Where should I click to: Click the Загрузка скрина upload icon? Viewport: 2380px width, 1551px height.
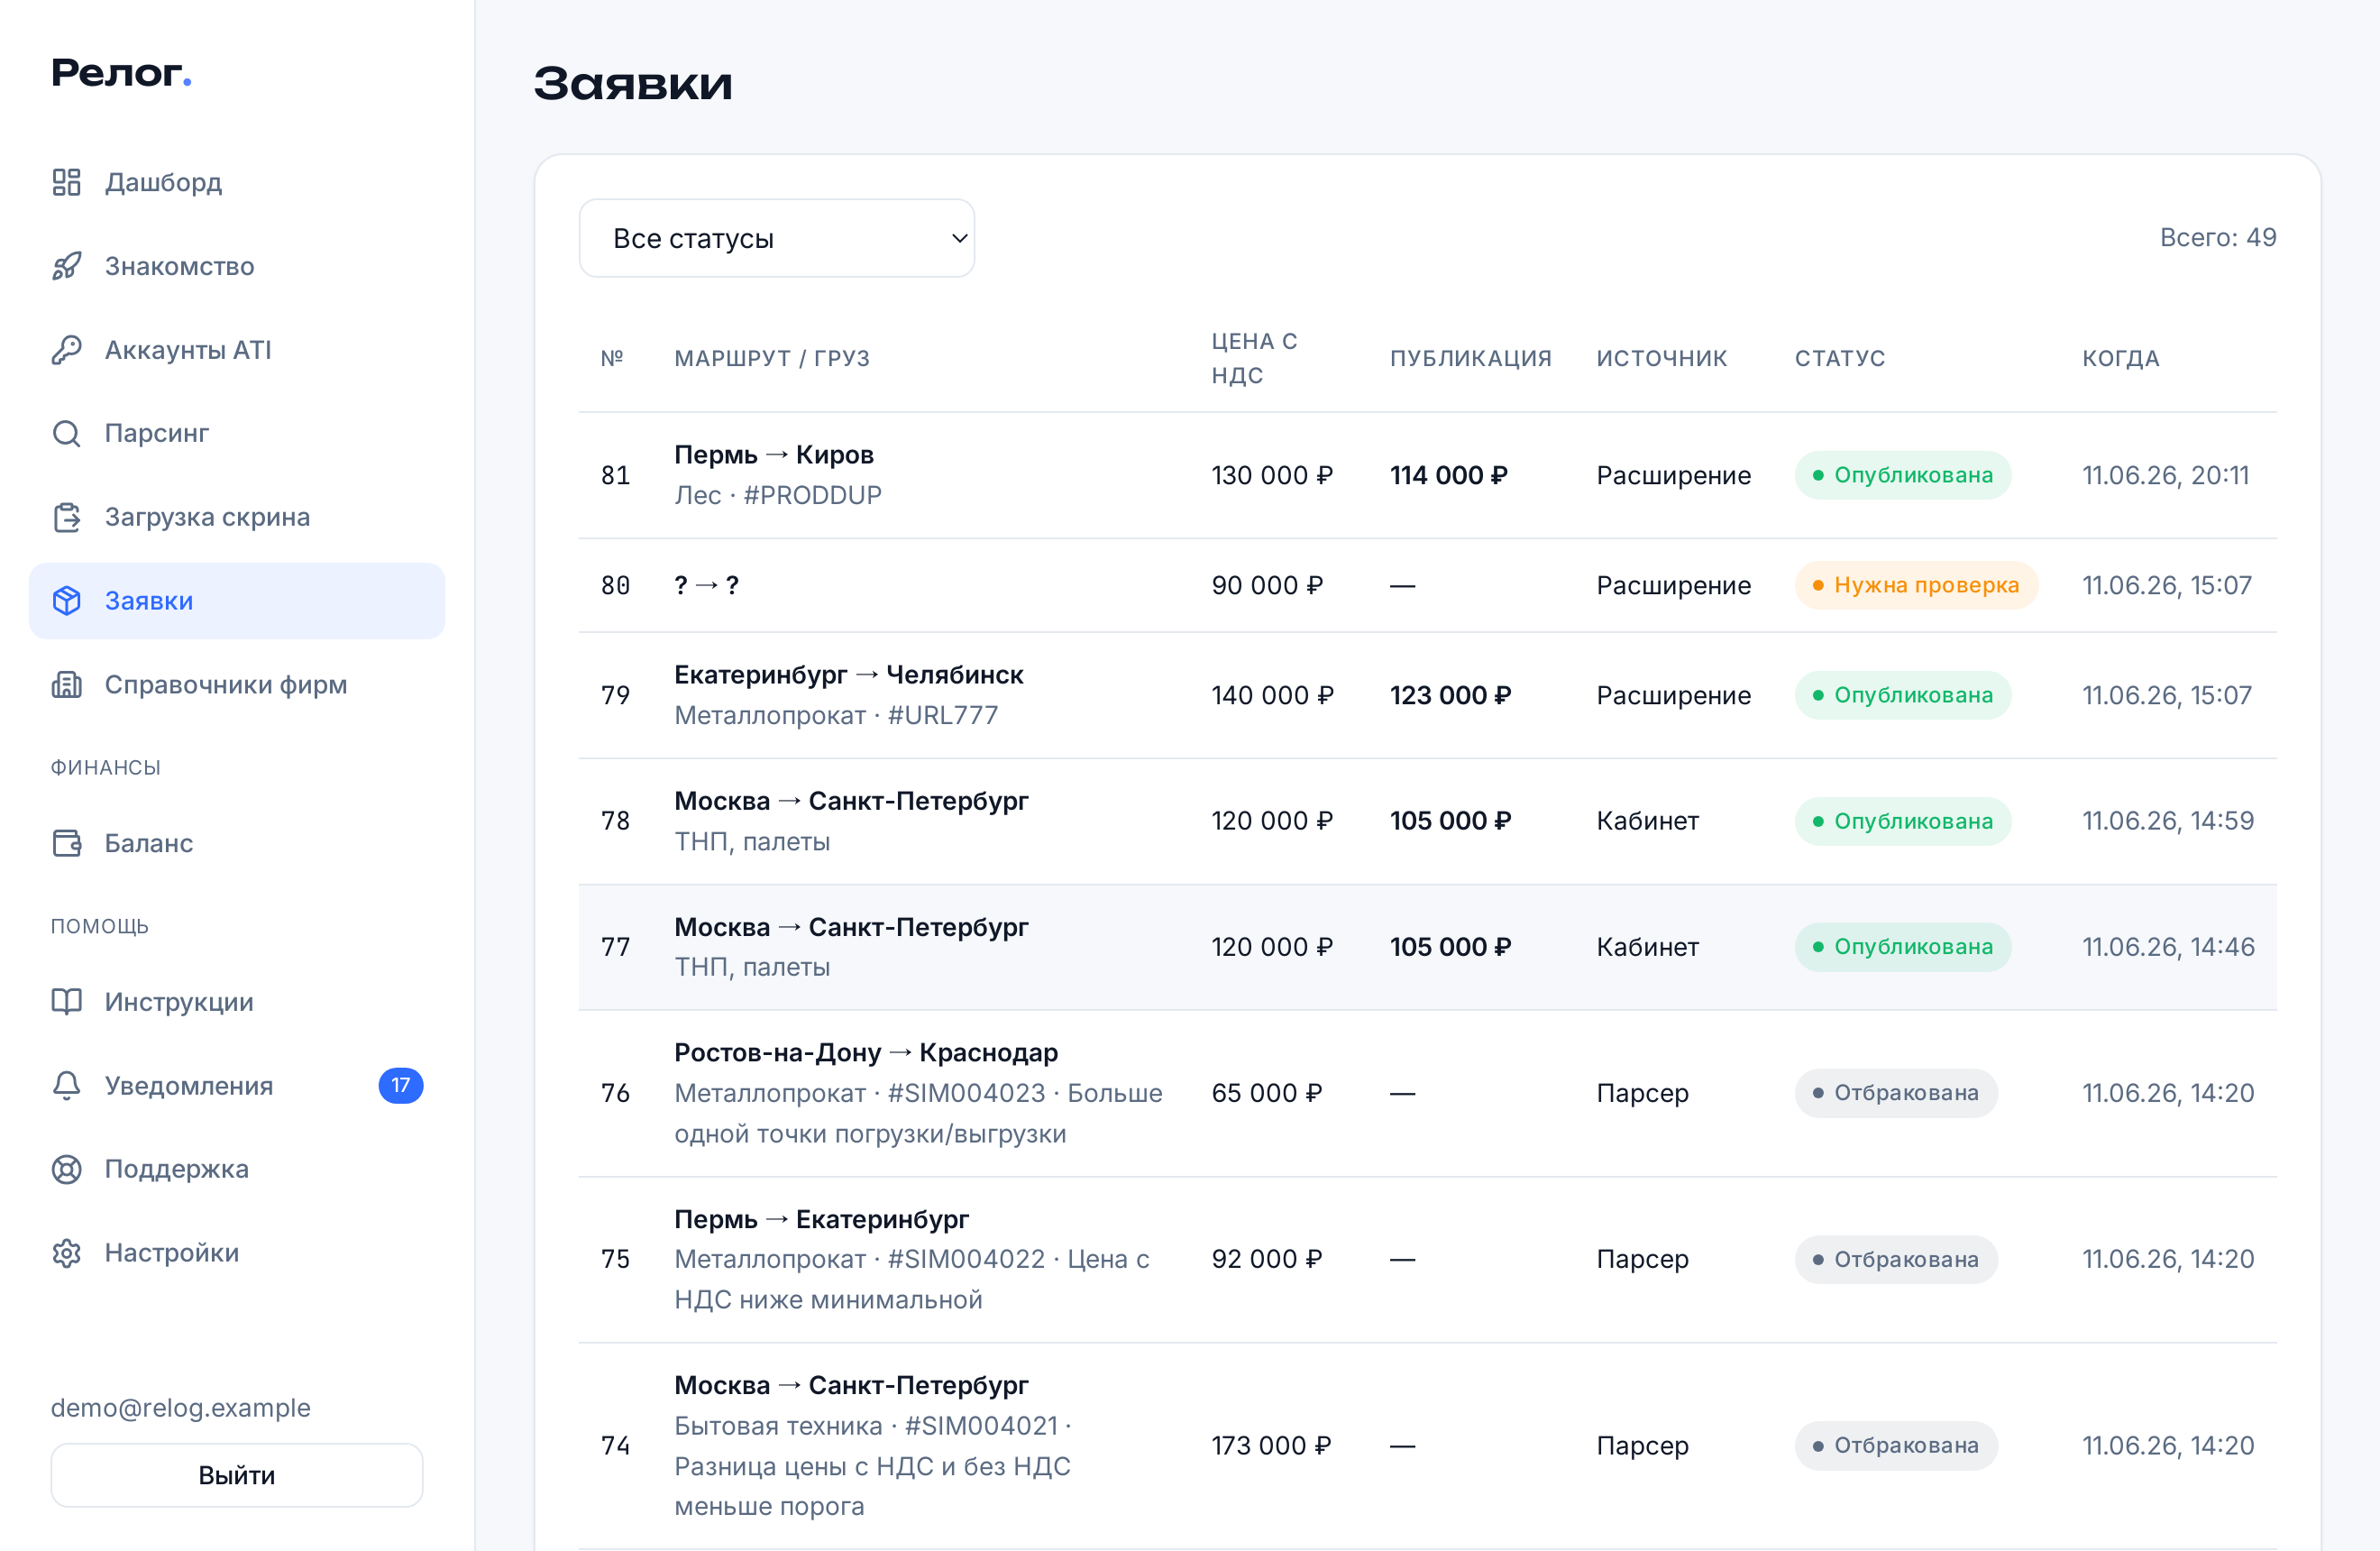(x=66, y=517)
